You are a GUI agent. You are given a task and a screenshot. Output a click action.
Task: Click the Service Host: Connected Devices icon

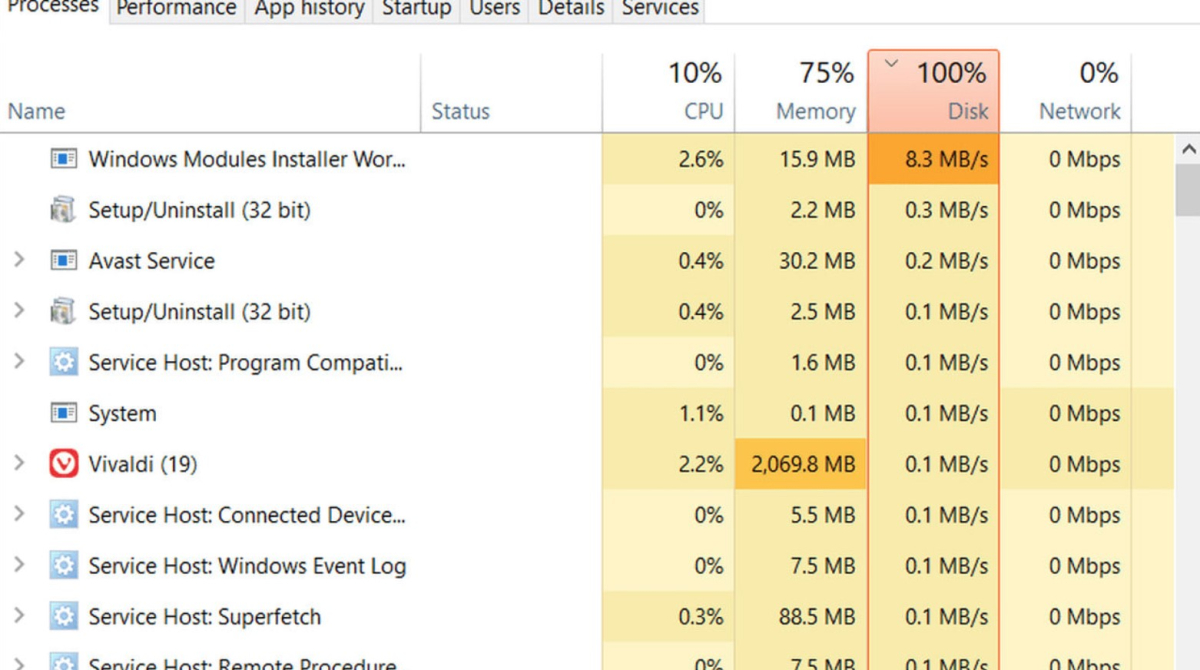(64, 515)
